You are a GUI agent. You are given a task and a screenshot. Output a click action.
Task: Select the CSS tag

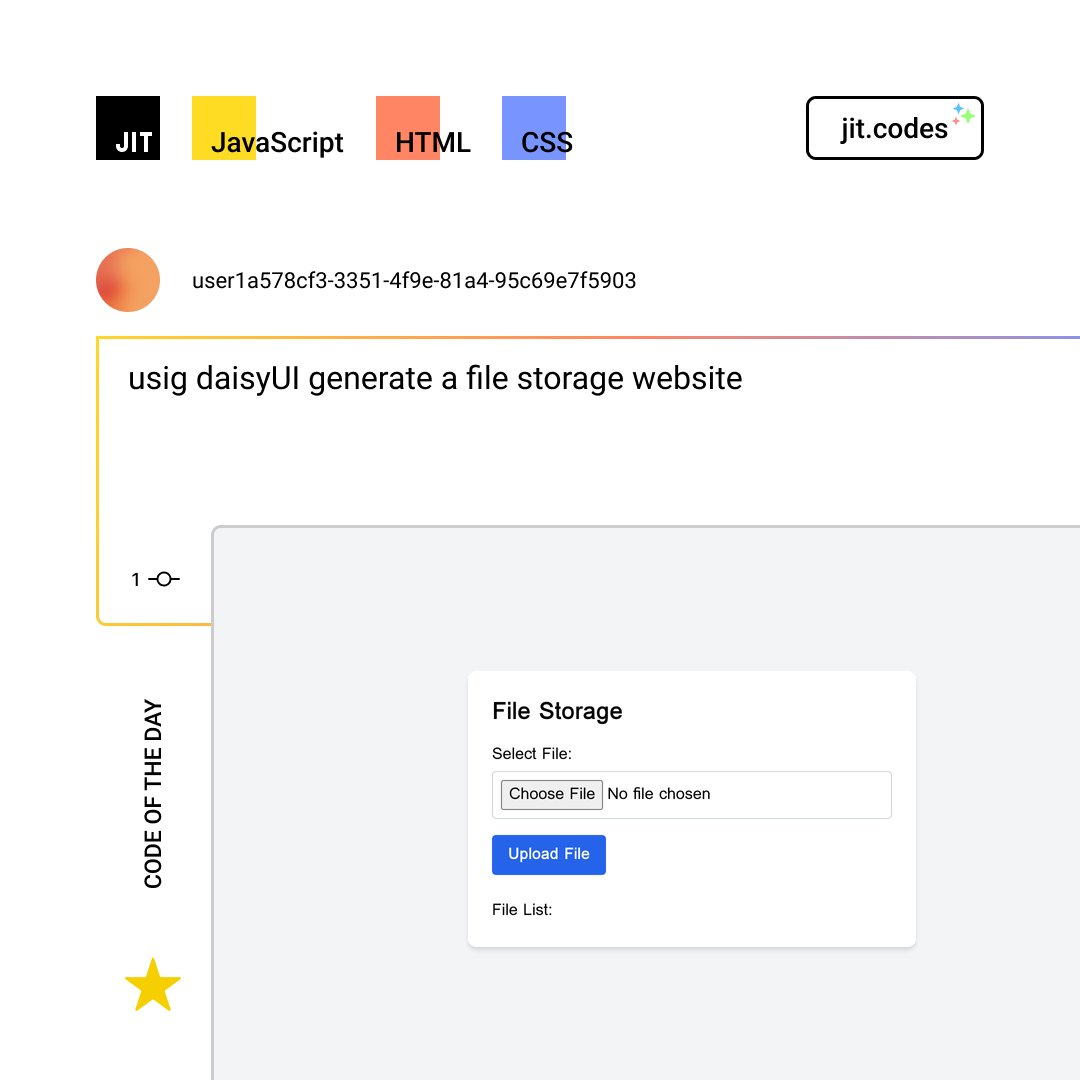537,128
